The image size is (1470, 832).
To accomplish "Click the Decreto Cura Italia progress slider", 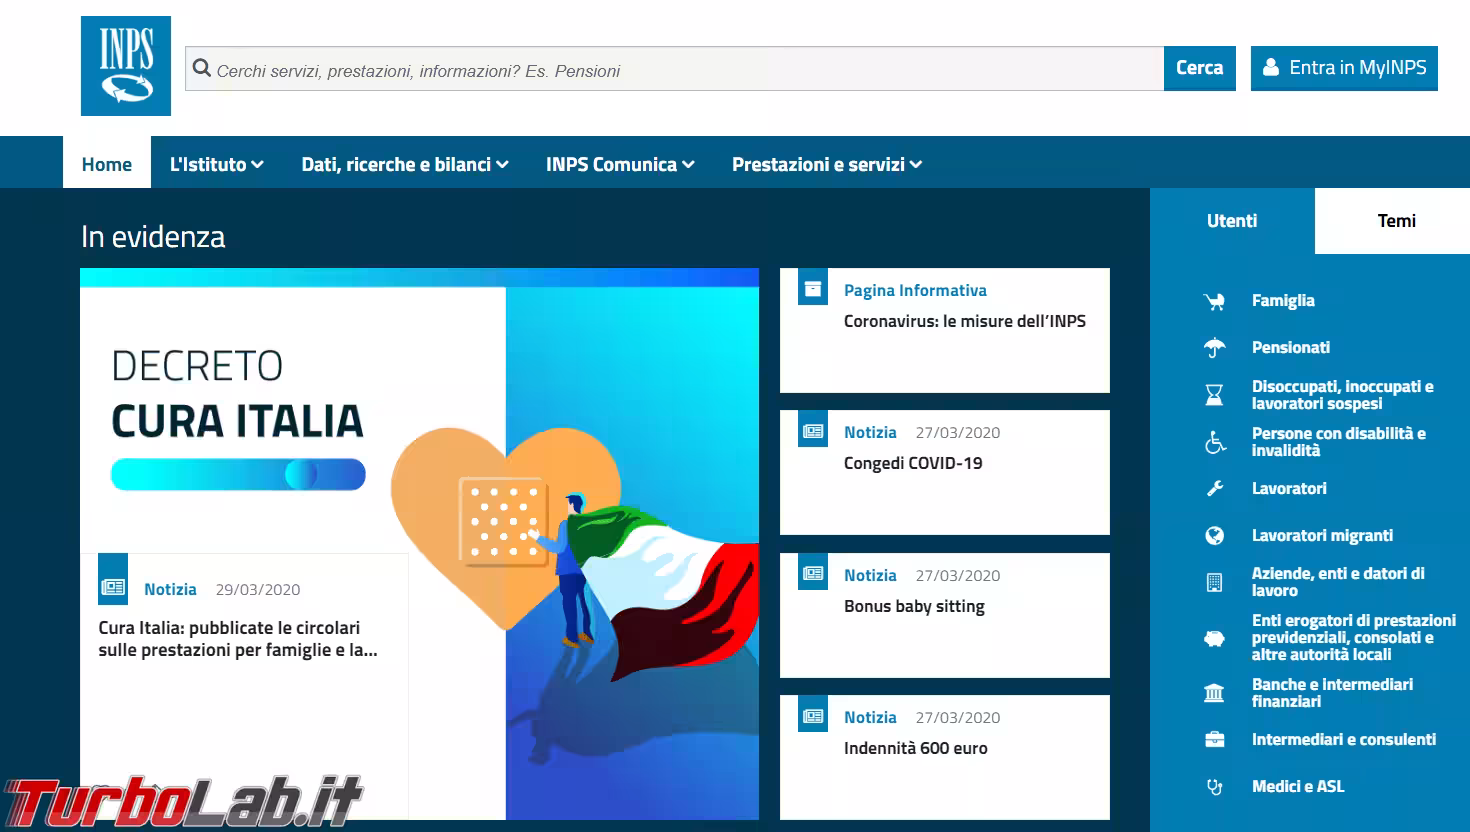I will 238,474.
